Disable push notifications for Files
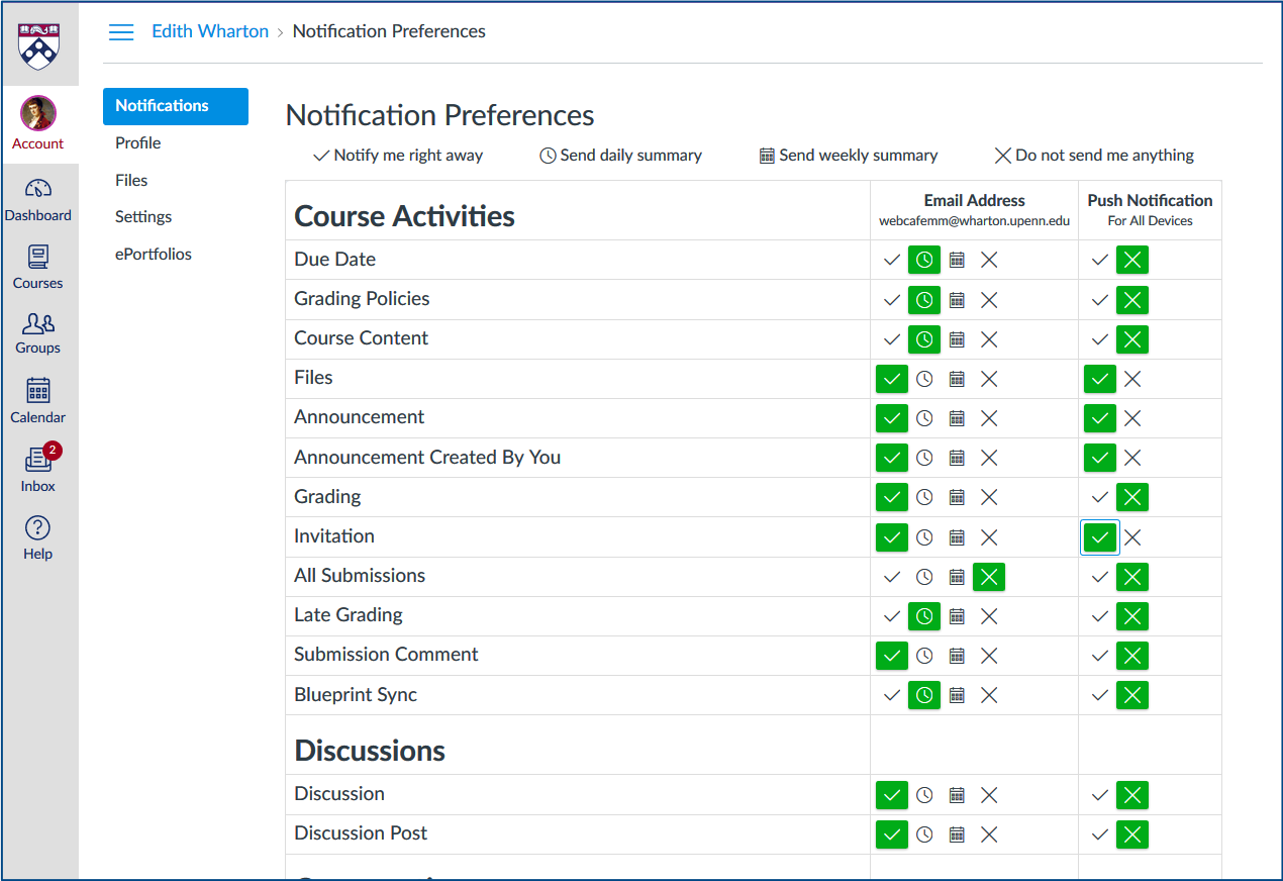 (x=1132, y=379)
